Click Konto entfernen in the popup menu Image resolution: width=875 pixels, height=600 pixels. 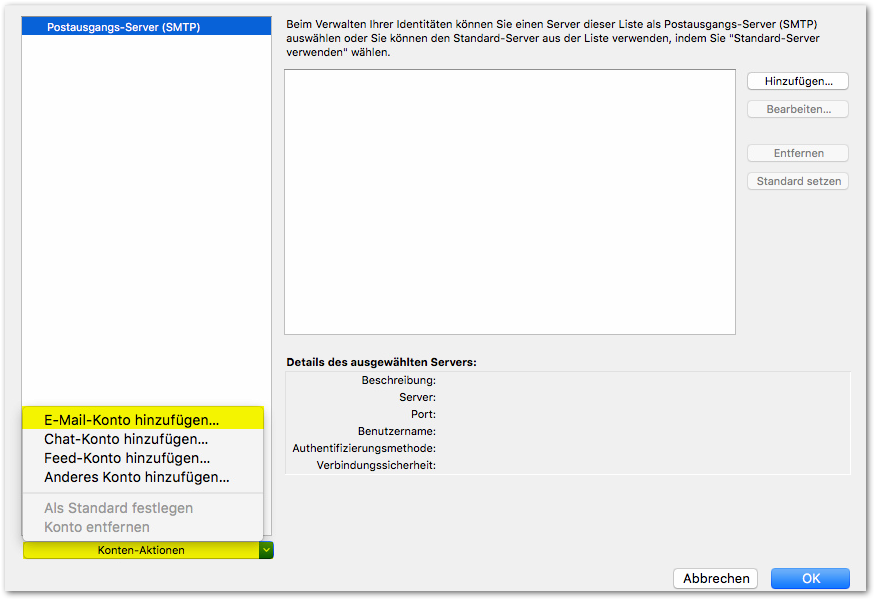tap(97, 527)
